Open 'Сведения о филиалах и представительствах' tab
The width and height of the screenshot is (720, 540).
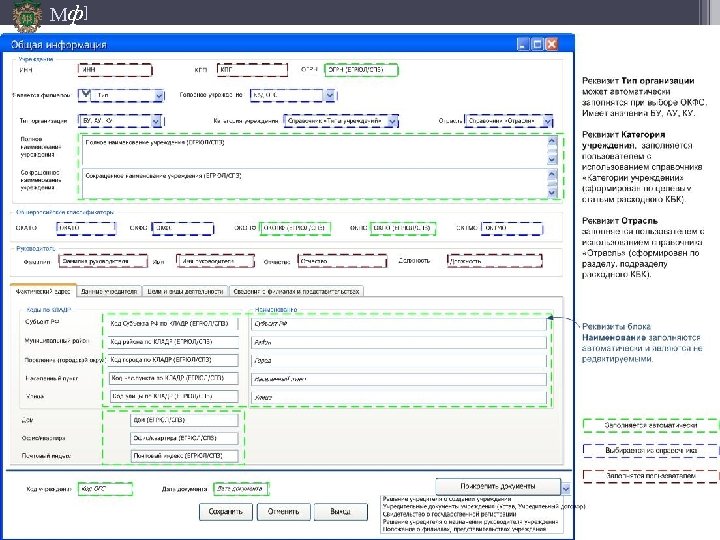(x=296, y=291)
